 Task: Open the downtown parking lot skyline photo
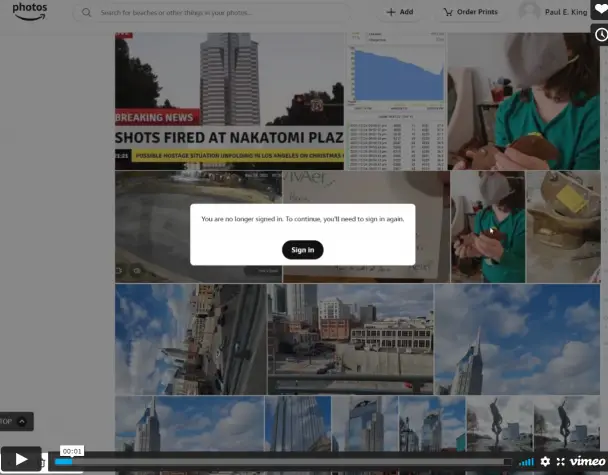(x=351, y=339)
